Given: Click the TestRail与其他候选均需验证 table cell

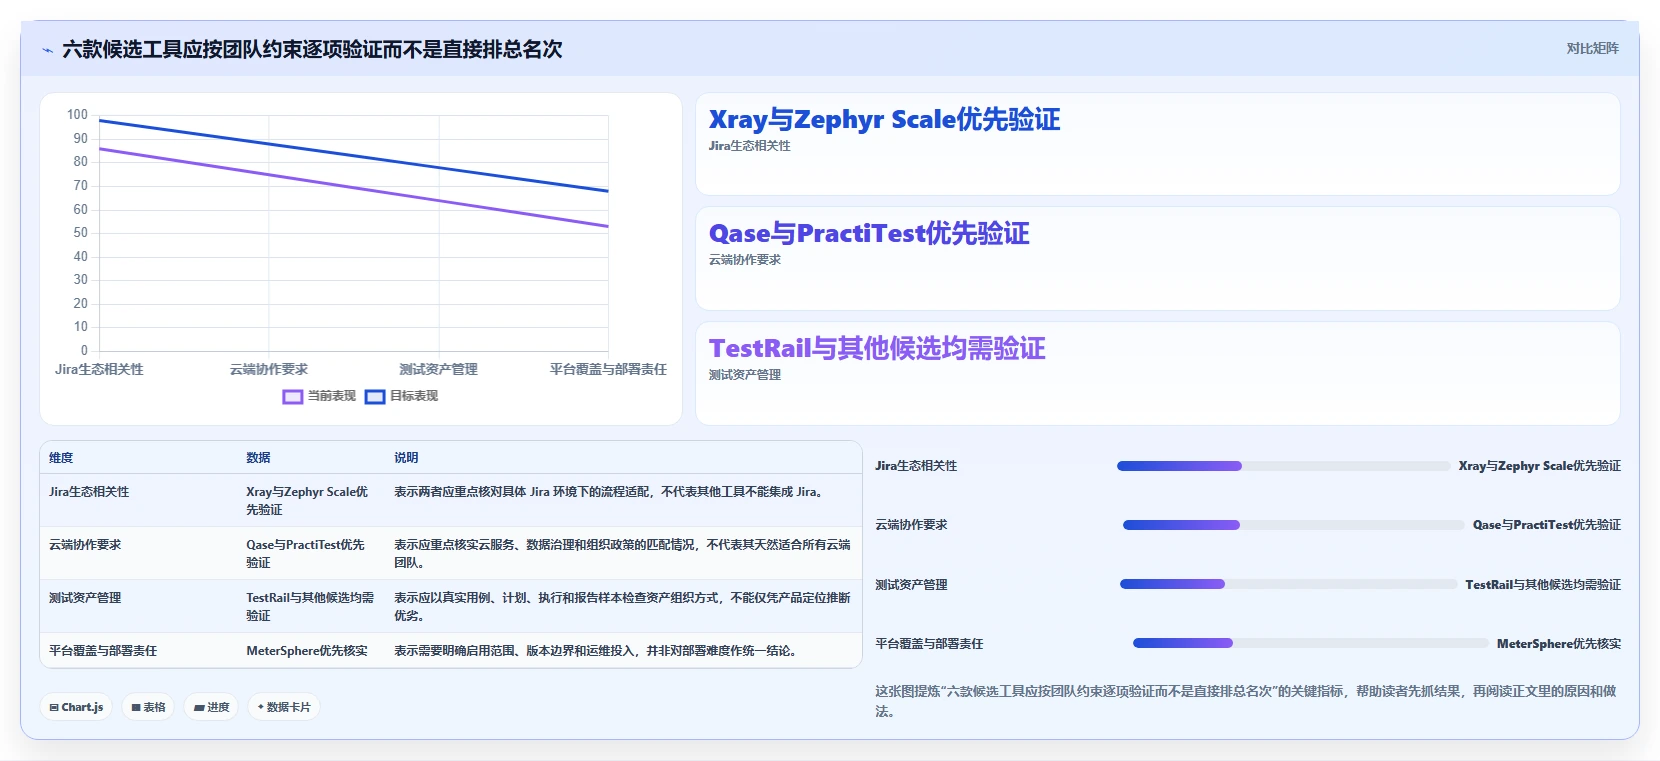Looking at the screenshot, I should (x=310, y=607).
